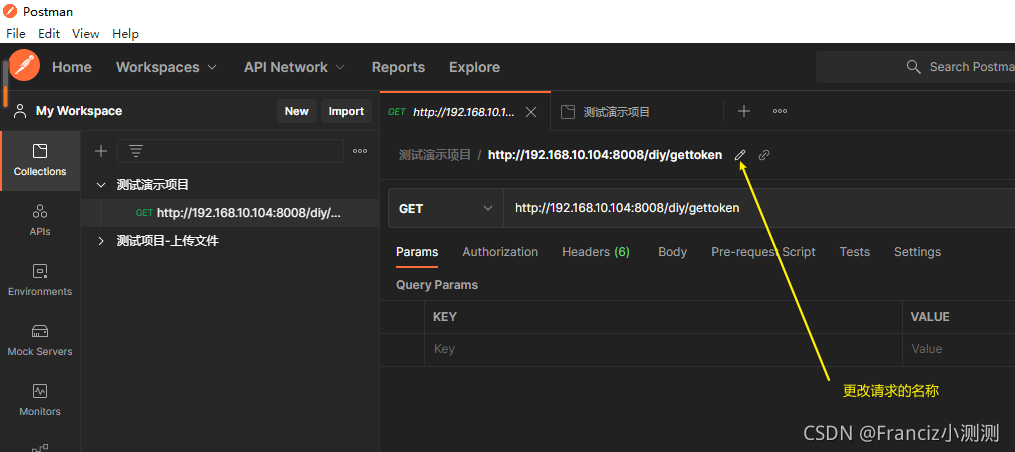Switch to the Params tab
Screen dimensions: 1015x452
tap(417, 252)
